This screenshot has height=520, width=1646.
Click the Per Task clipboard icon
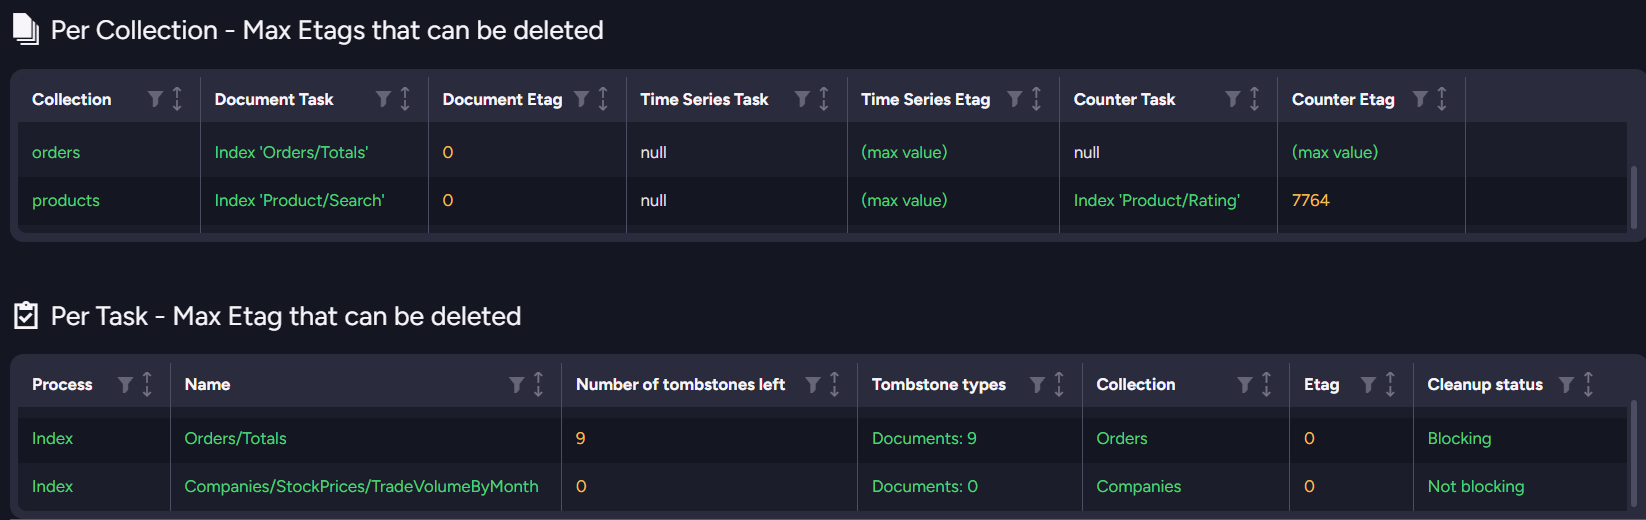[x=26, y=316]
